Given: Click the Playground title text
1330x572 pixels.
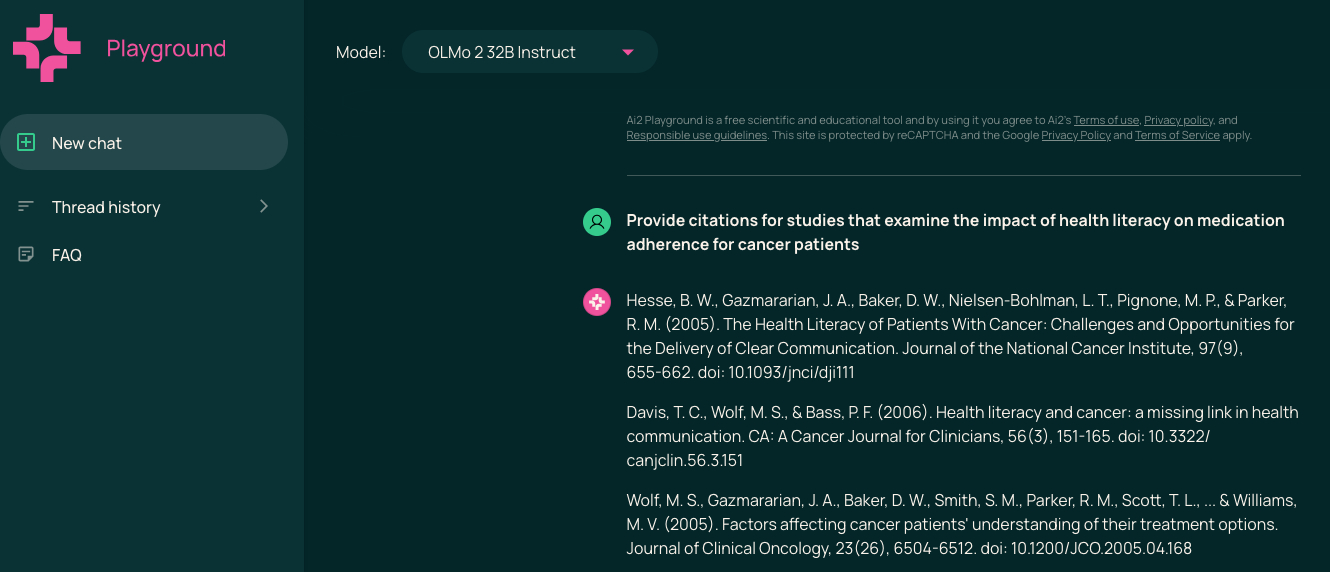Looking at the screenshot, I should tap(166, 48).
